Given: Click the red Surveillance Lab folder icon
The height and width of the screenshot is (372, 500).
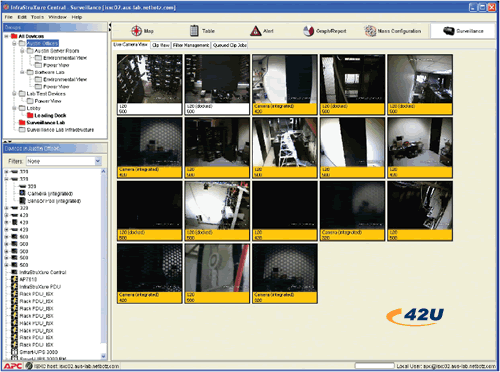Looking at the screenshot, I should tap(22, 123).
